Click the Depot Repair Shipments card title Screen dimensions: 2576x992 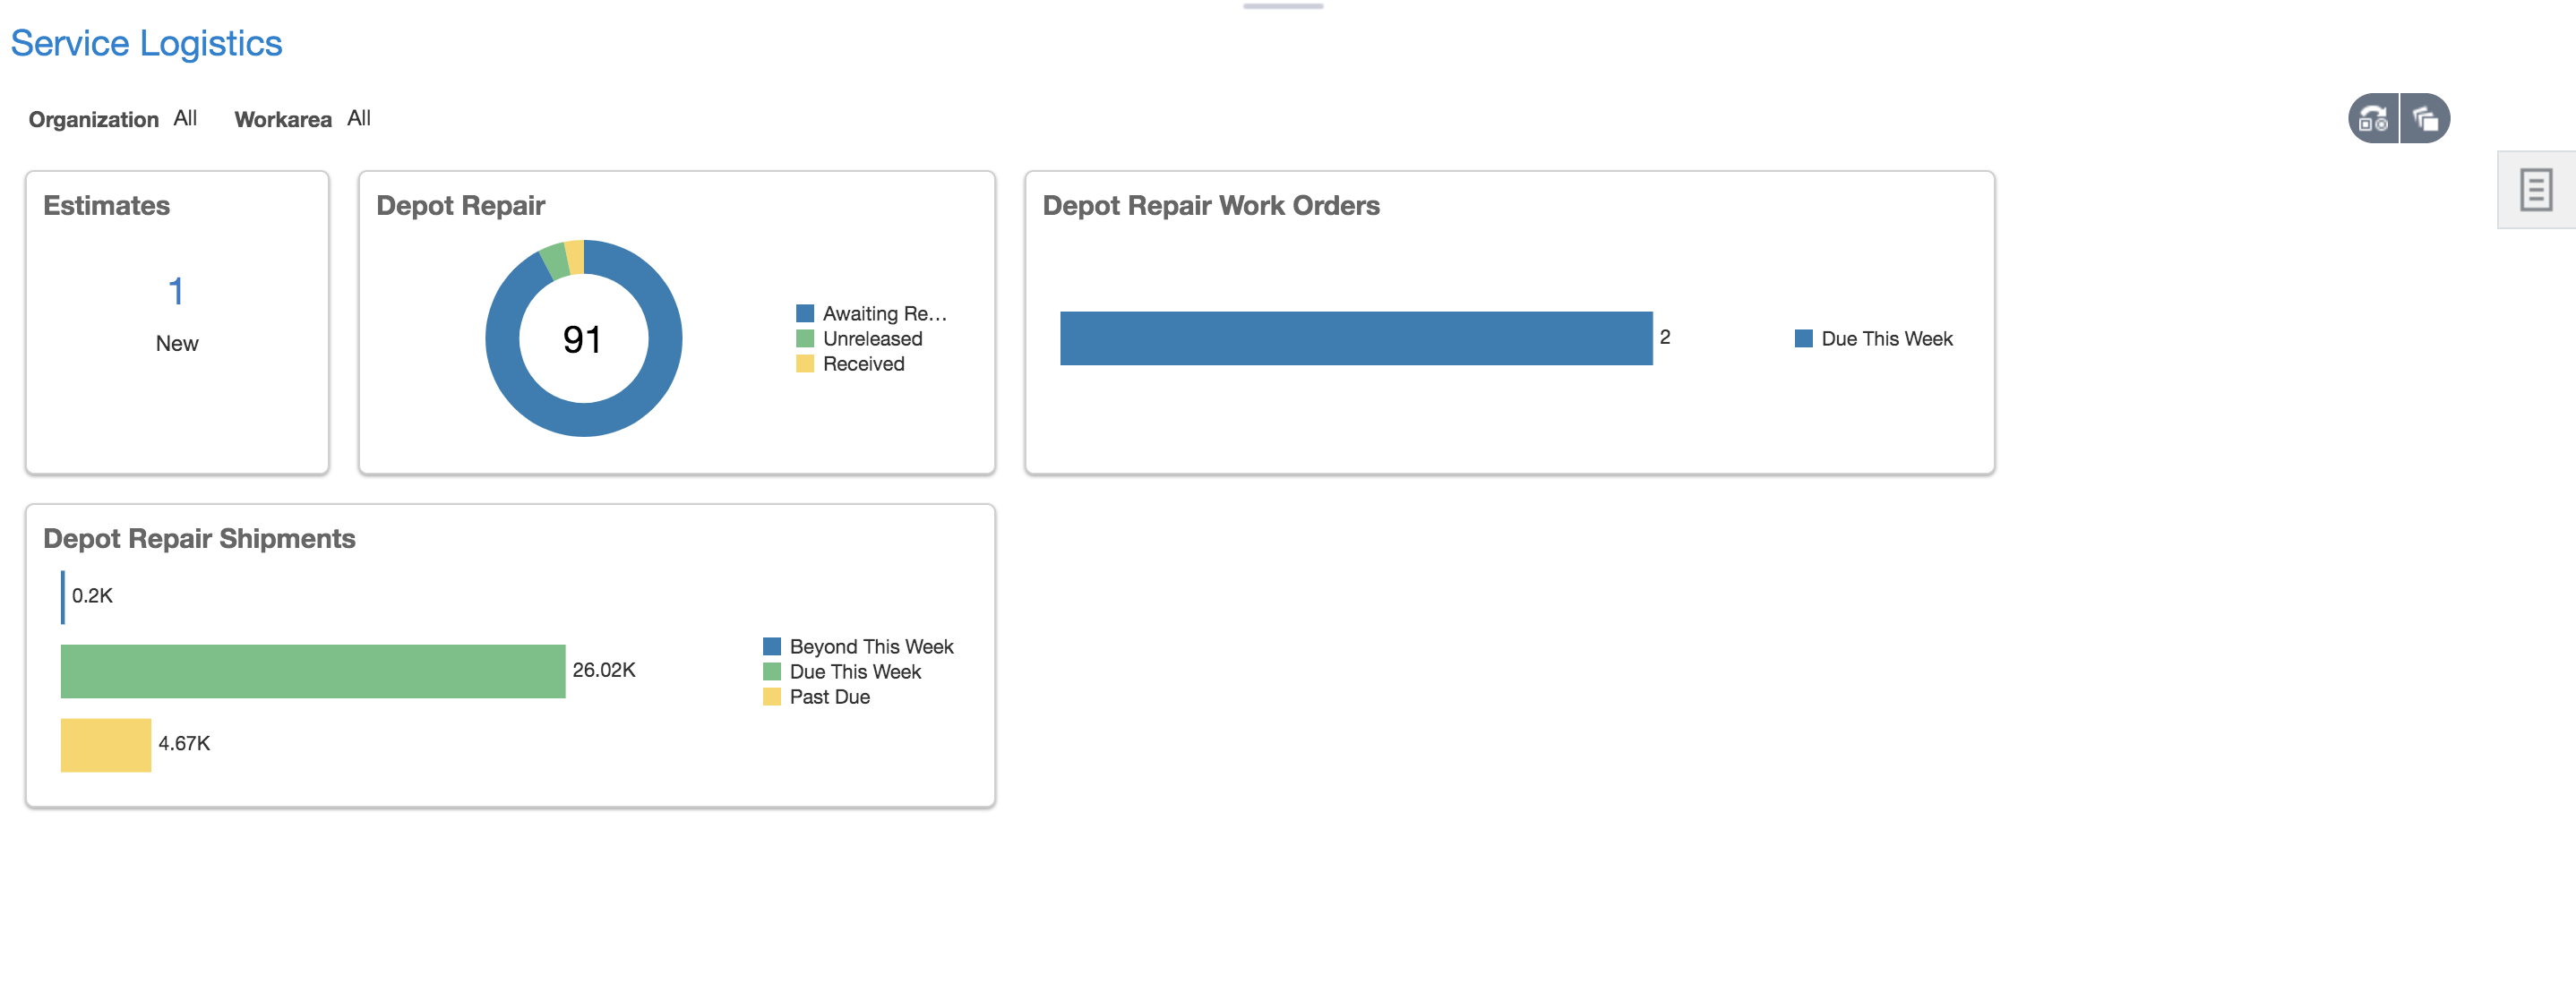pyautogui.click(x=199, y=539)
